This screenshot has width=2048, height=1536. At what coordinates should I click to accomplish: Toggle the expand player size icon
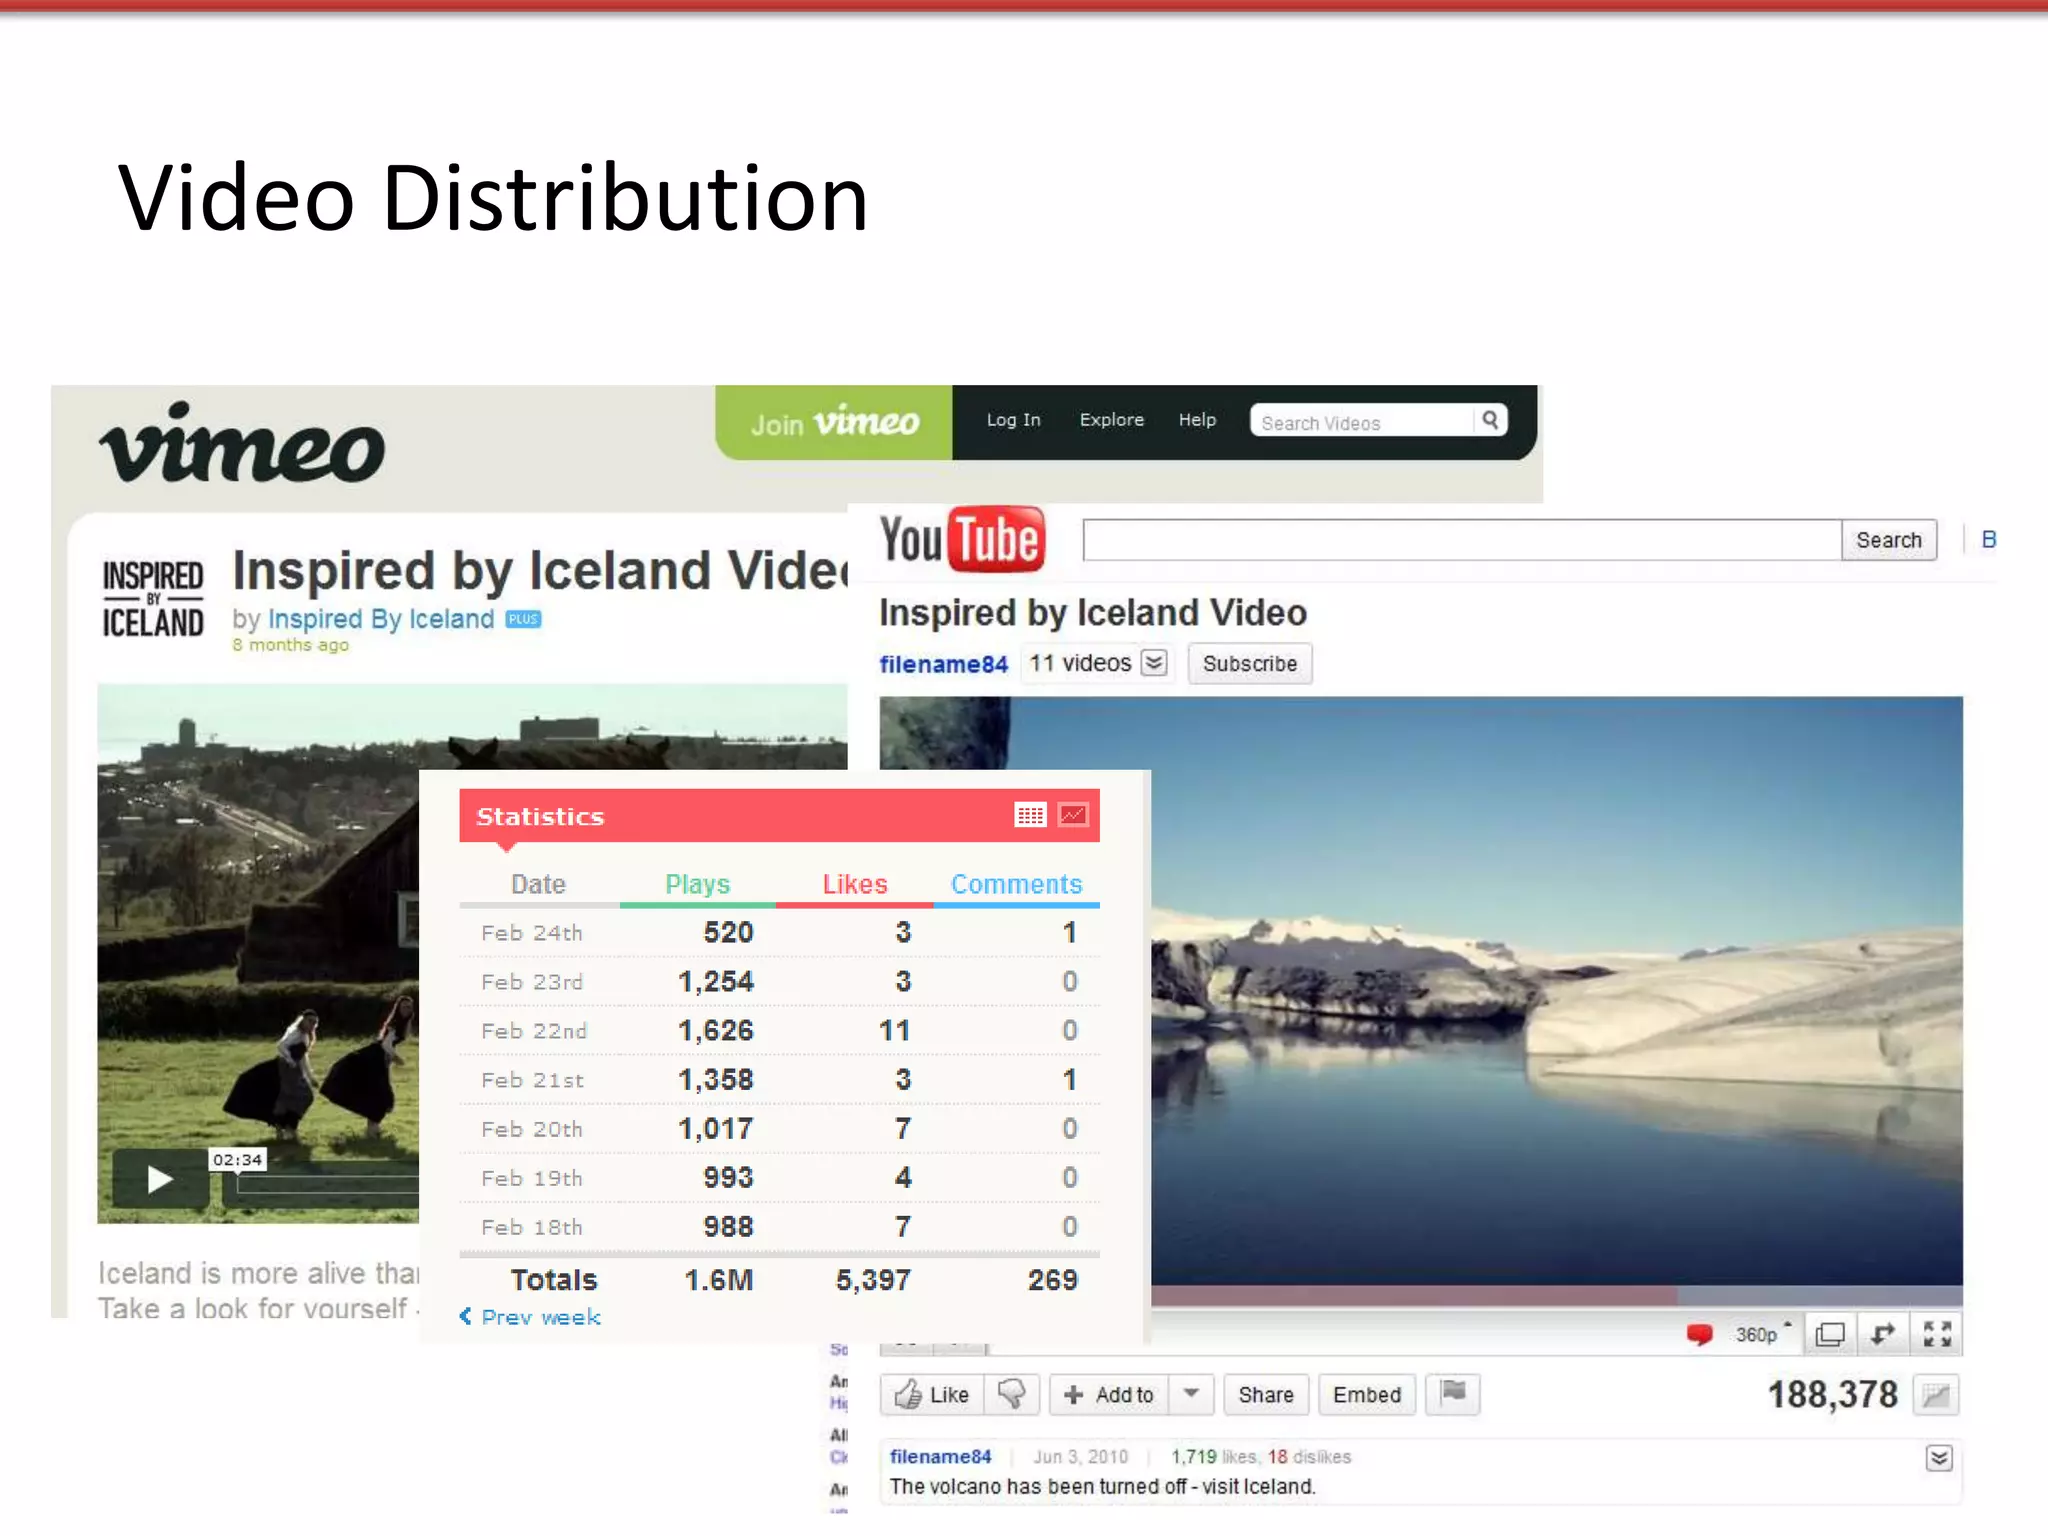(1830, 1334)
